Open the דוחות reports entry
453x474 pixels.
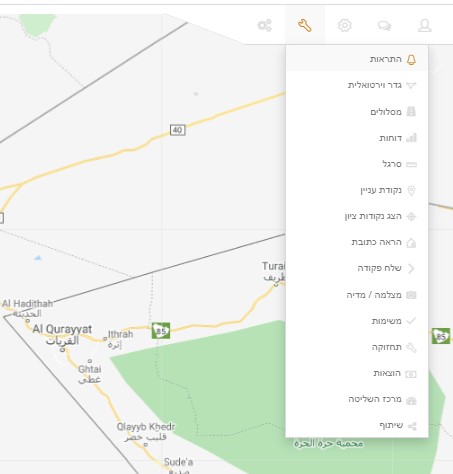(x=357, y=138)
